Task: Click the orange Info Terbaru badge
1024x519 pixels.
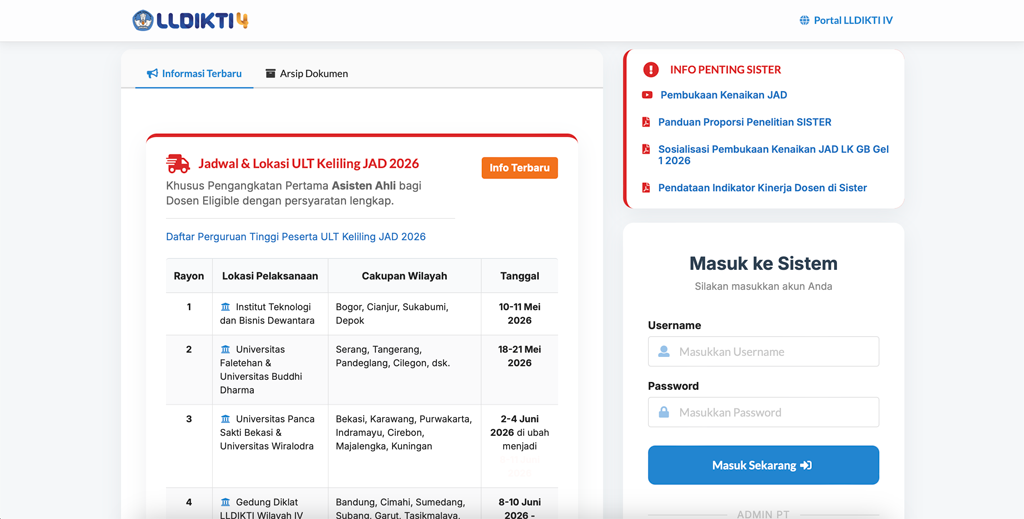Action: (520, 168)
